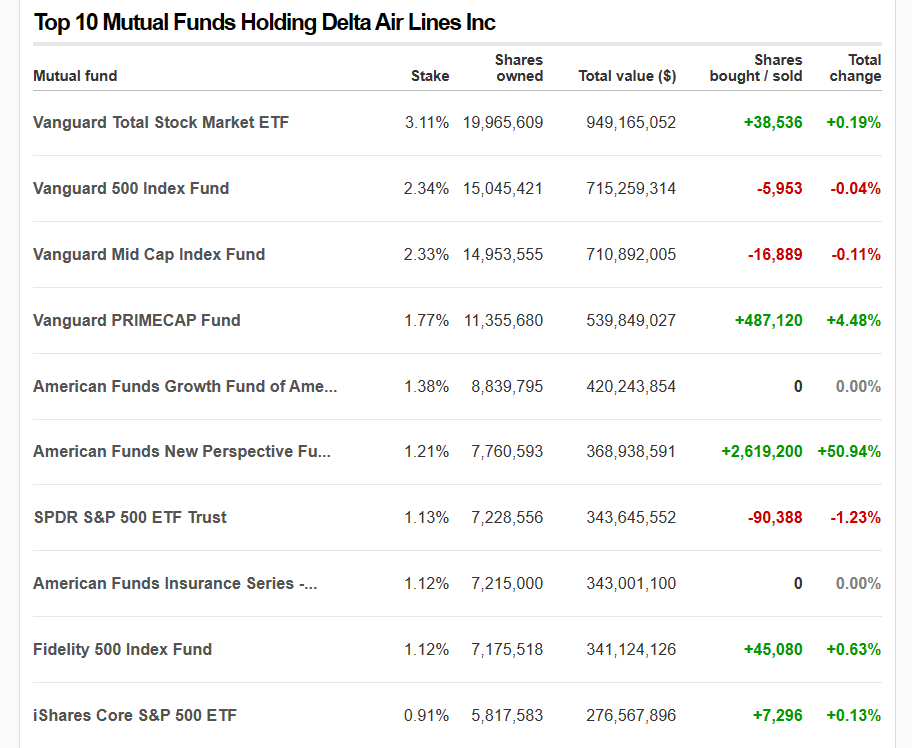Open American Funds New Perspective Fu... link
This screenshot has height=748, width=912.
coord(182,451)
